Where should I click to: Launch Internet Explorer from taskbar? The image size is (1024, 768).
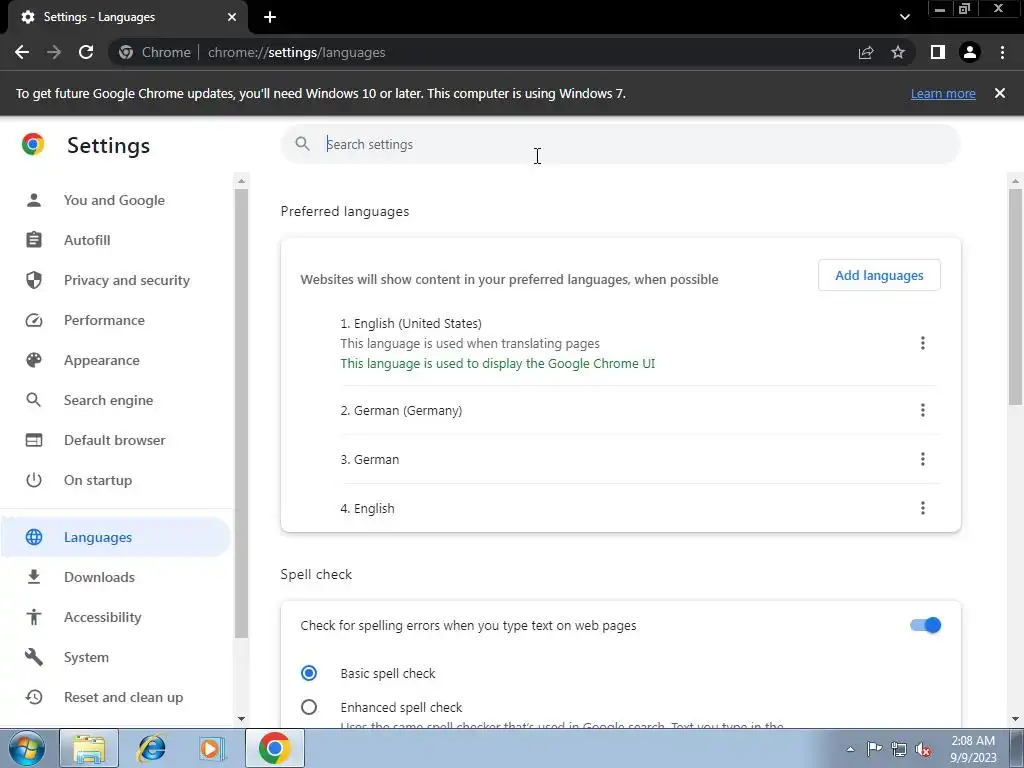click(x=152, y=748)
